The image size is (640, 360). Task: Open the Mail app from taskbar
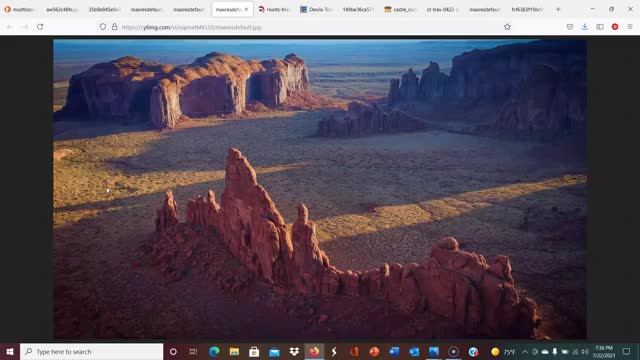pos(274,351)
